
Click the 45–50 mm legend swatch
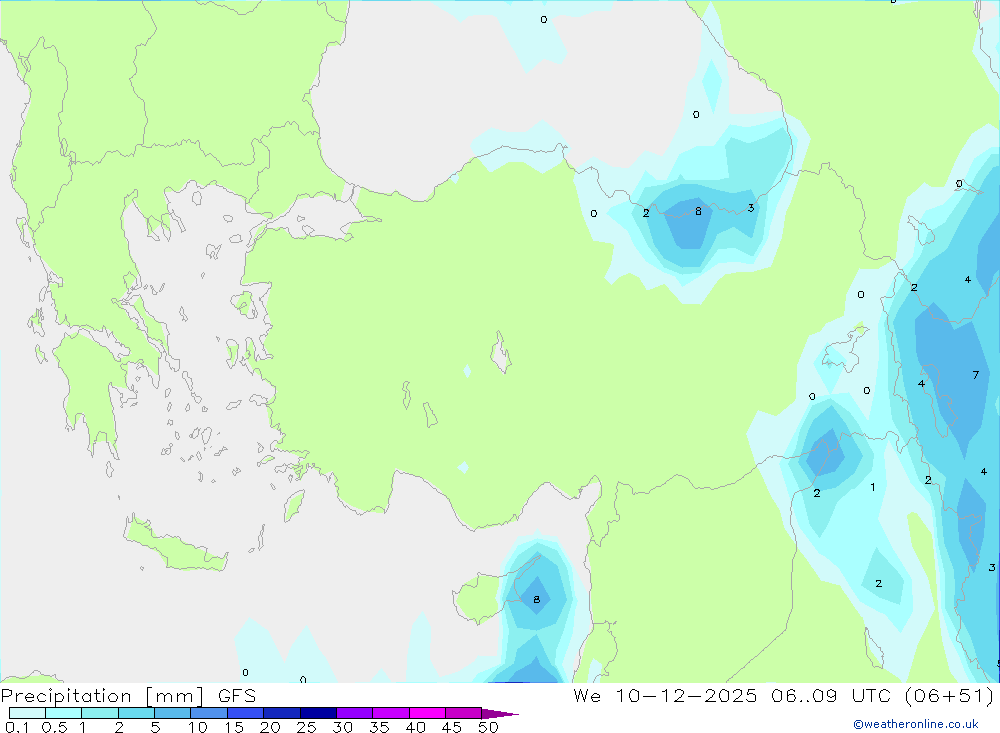(464, 713)
